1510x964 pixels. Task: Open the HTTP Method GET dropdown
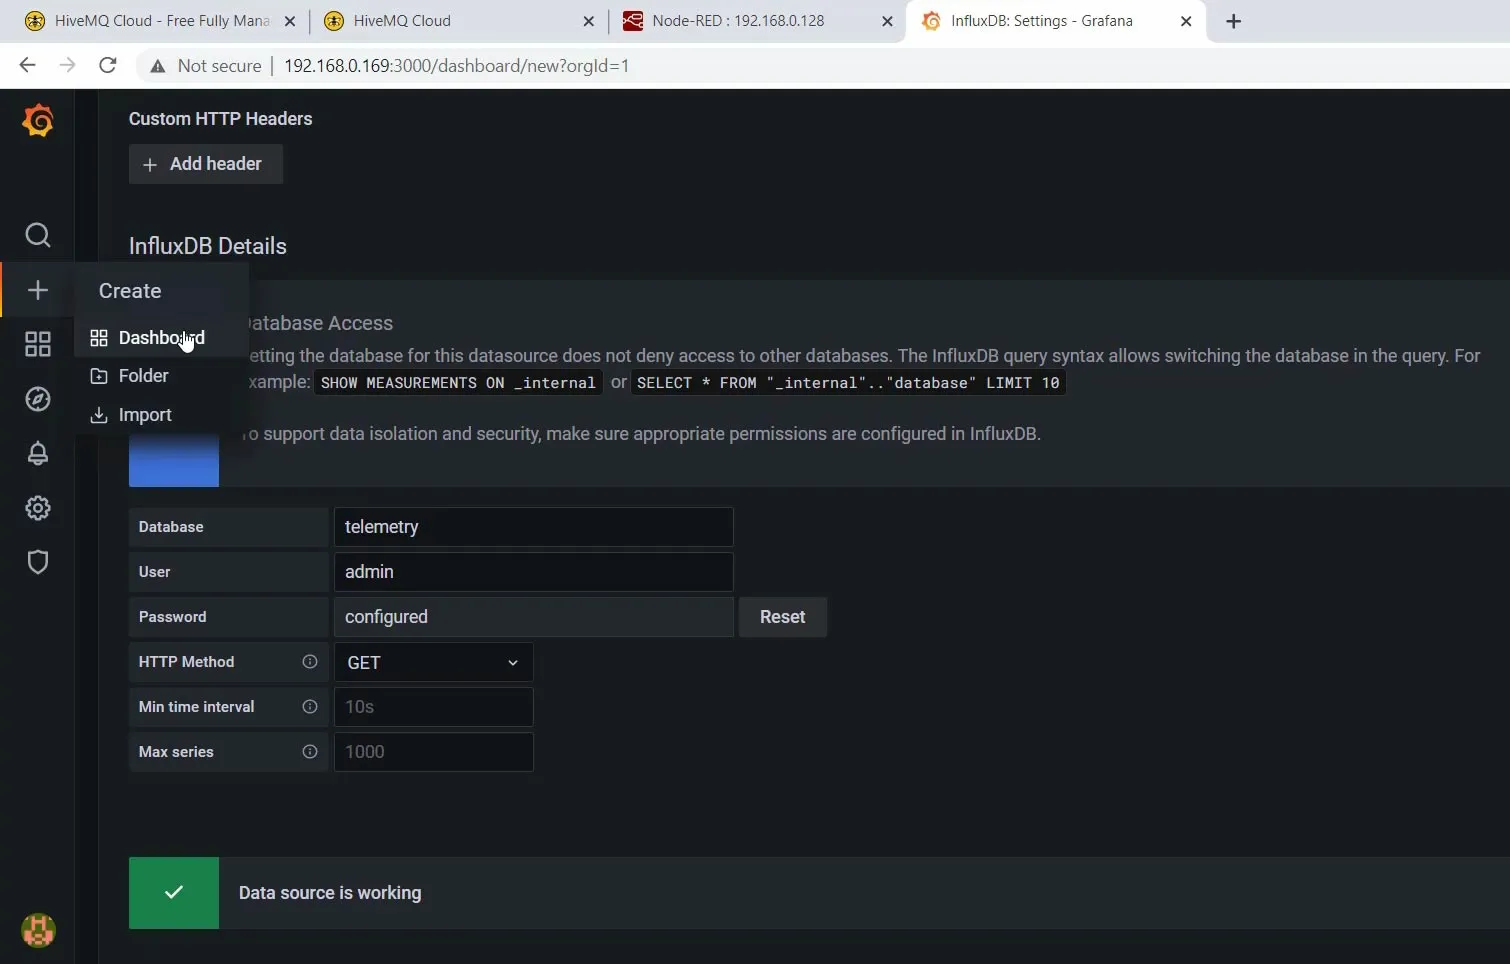click(433, 662)
